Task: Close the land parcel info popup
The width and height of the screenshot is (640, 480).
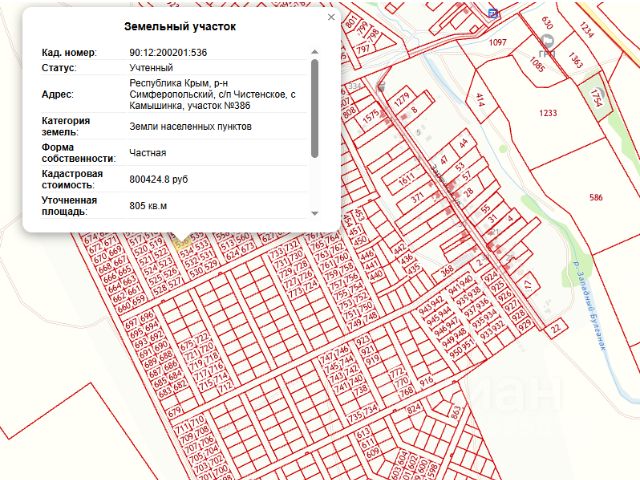Action: 331,17
